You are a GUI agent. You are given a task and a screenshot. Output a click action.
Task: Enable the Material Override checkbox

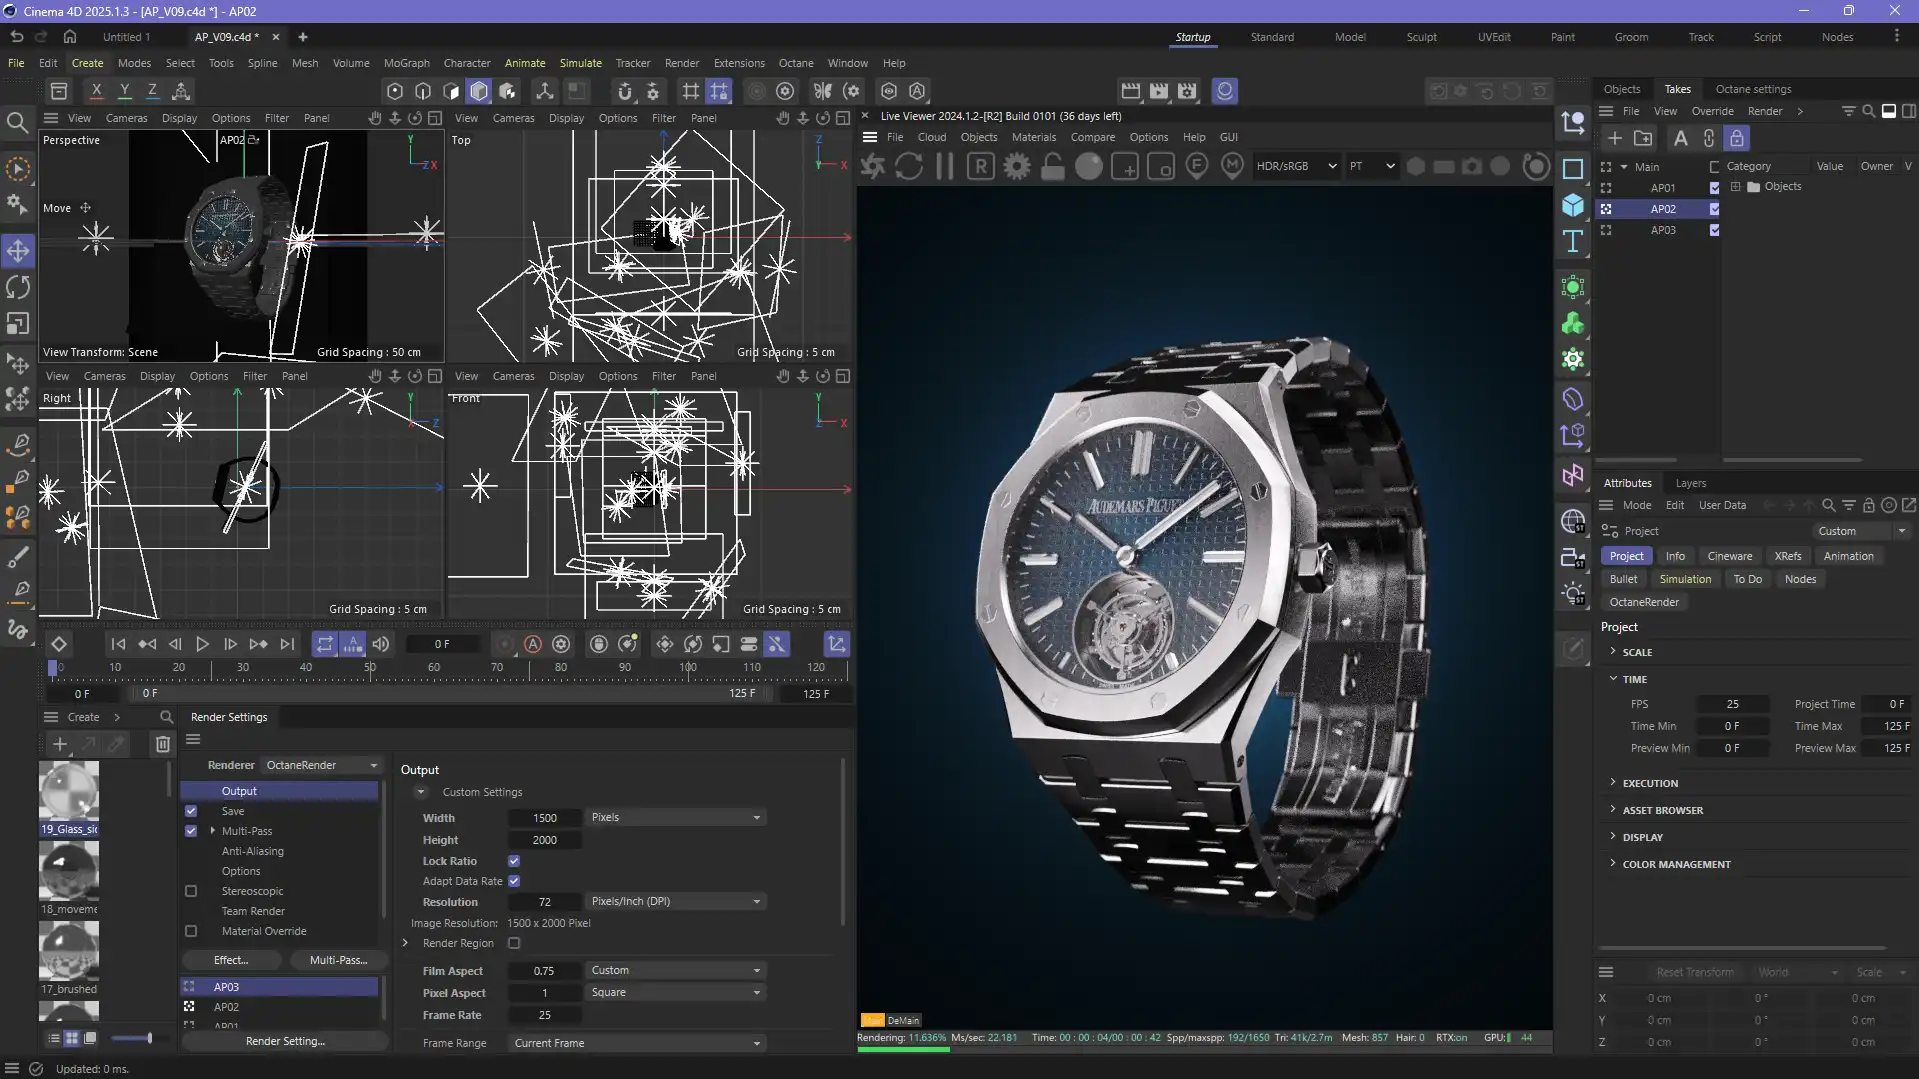[191, 931]
